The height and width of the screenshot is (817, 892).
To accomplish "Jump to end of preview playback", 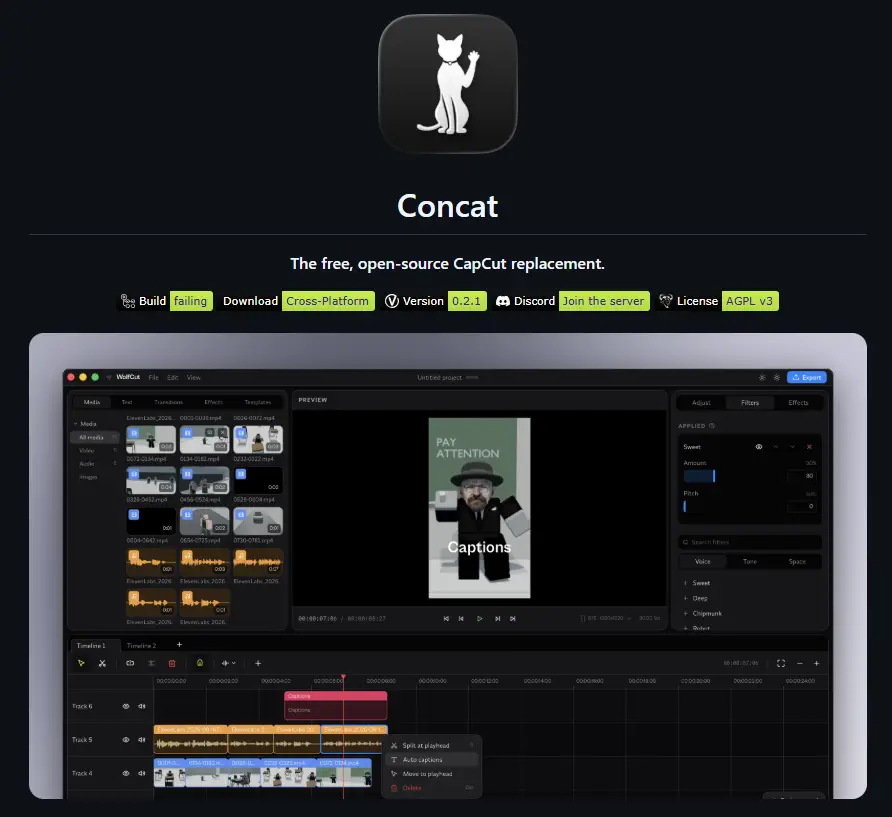I will tap(513, 618).
